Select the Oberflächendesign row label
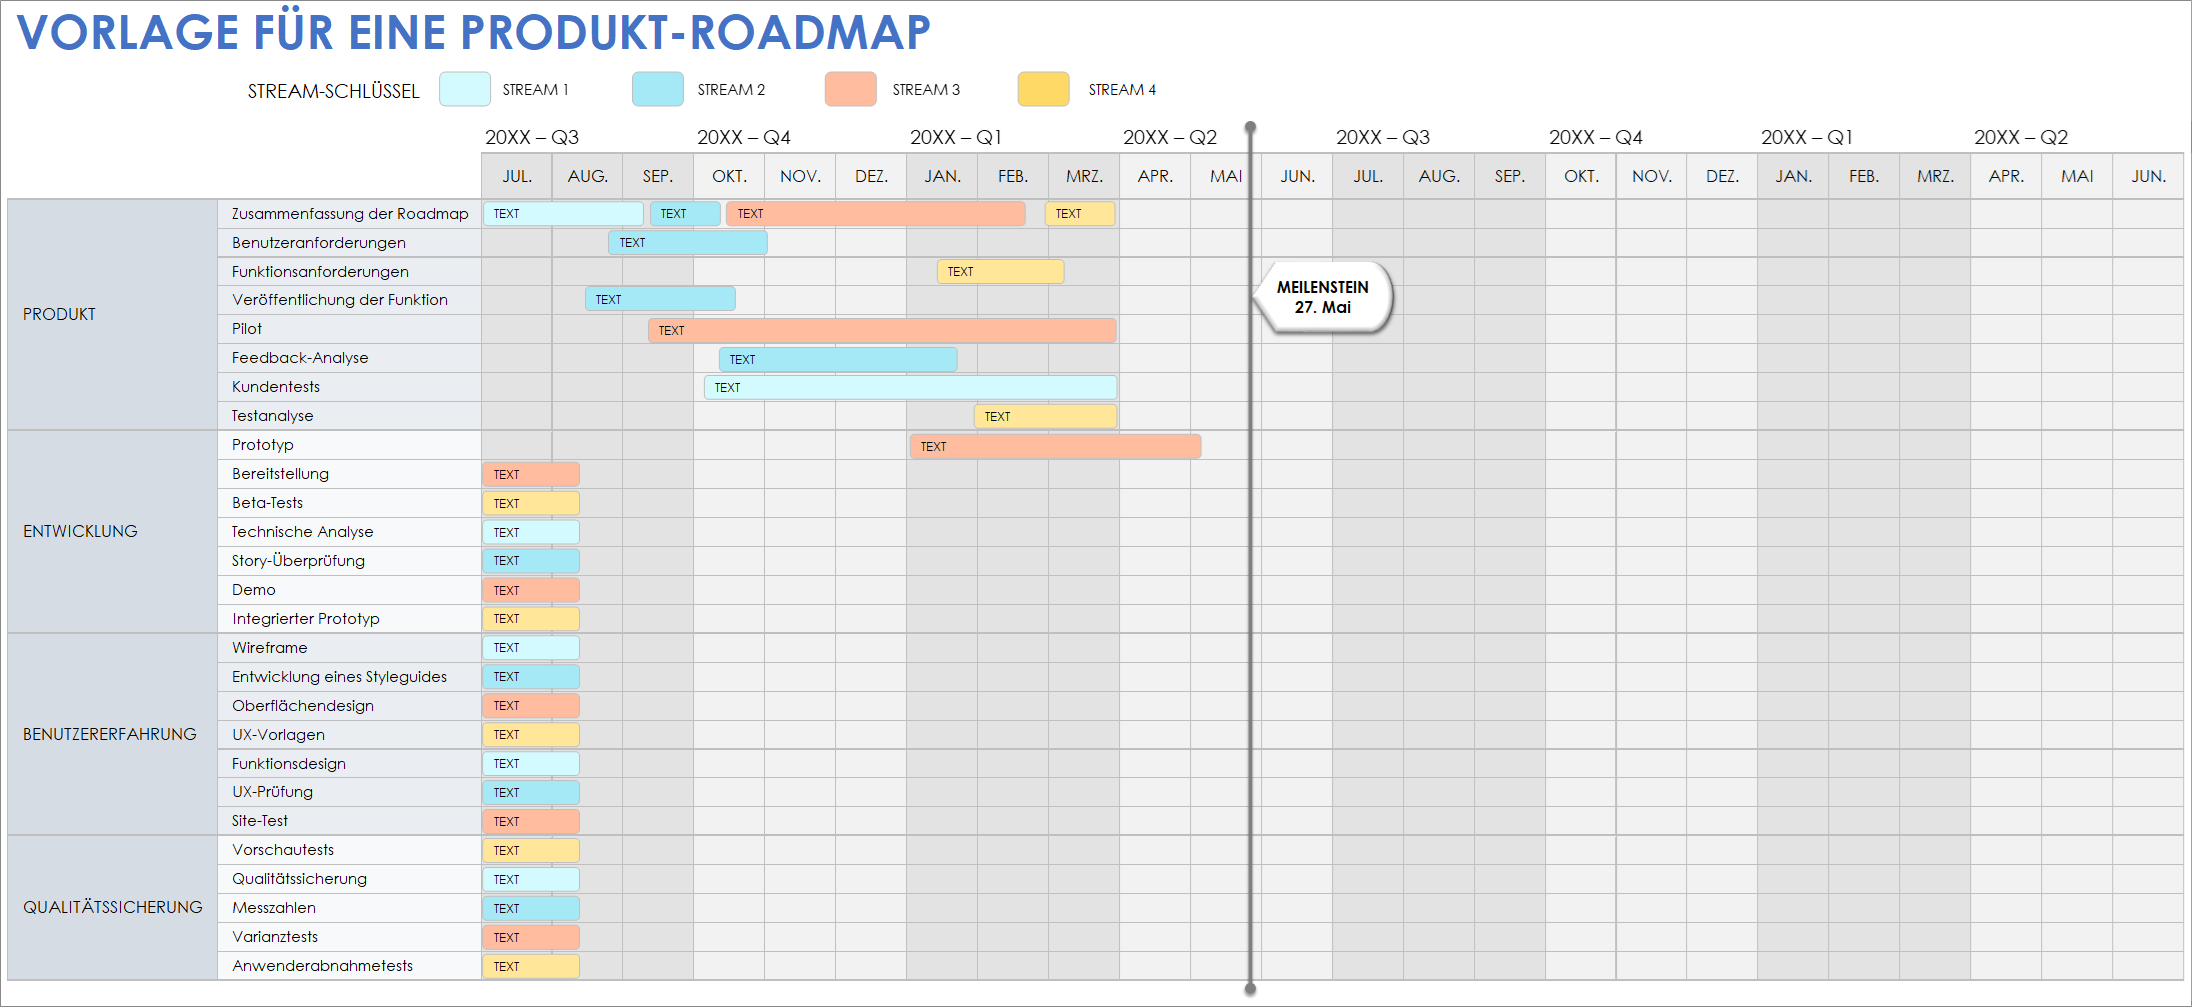Image resolution: width=2192 pixels, height=1007 pixels. coord(303,706)
